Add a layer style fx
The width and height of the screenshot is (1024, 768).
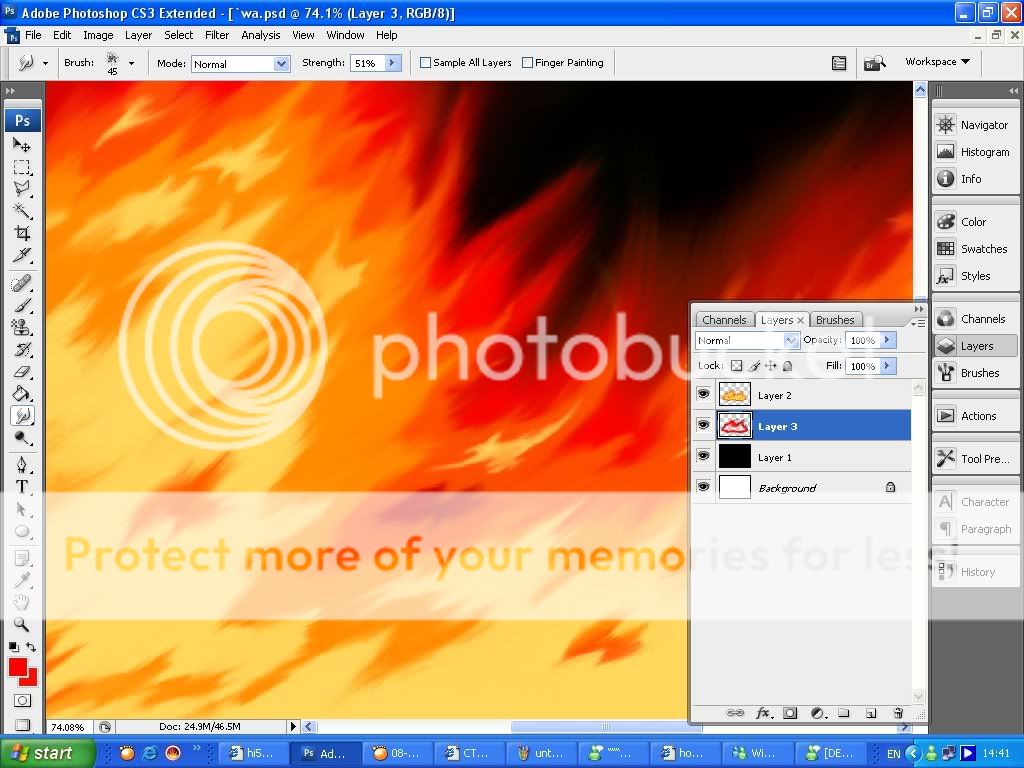[763, 713]
